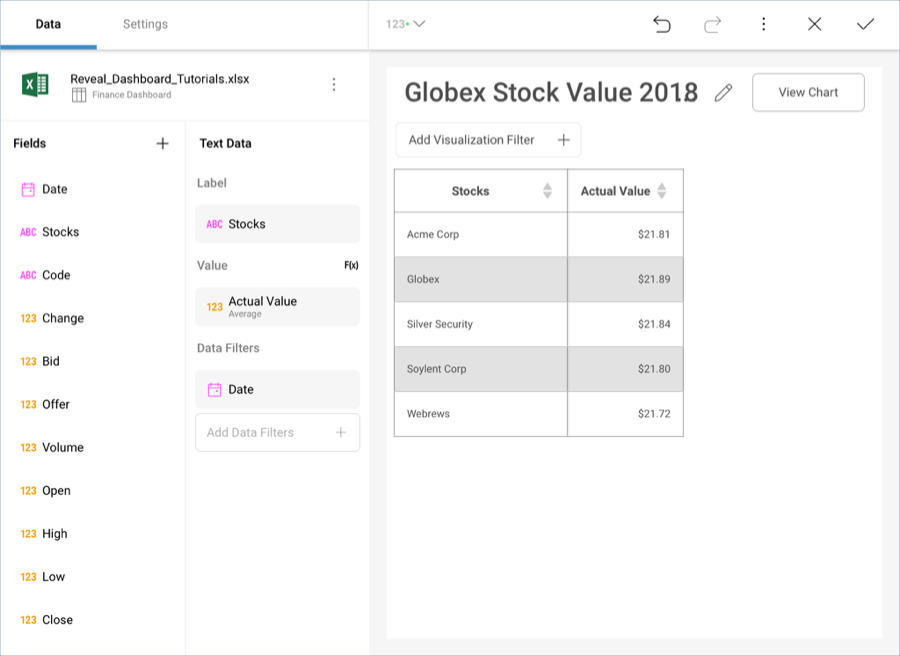Viewport: 900px width, 656px height.
Task: Open the Stocks label pill
Action: tap(277, 224)
